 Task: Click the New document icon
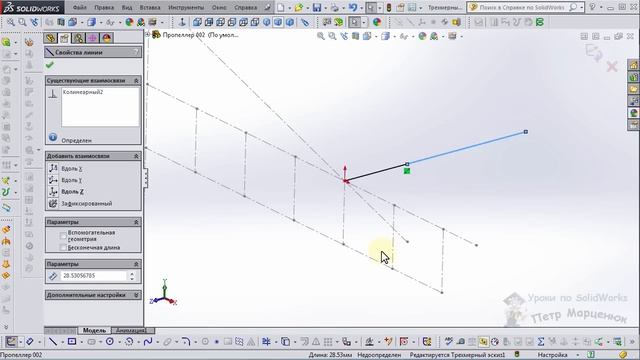point(281,7)
